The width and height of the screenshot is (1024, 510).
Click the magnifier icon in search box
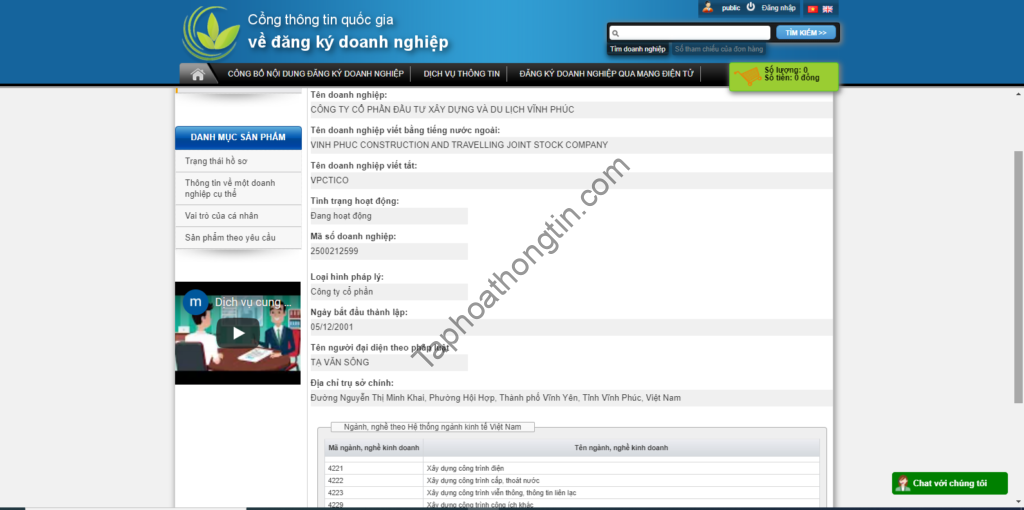click(x=615, y=33)
